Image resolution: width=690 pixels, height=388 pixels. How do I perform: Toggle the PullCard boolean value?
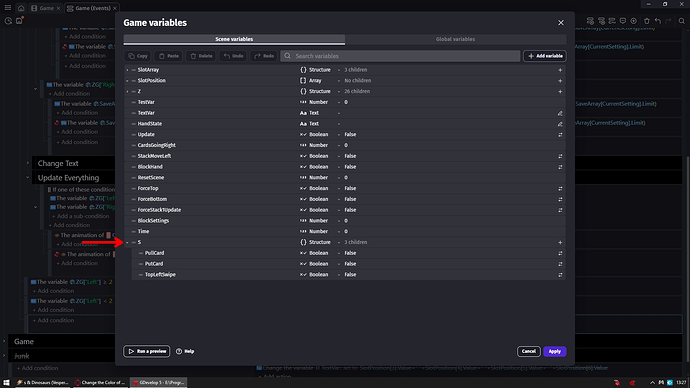560,253
